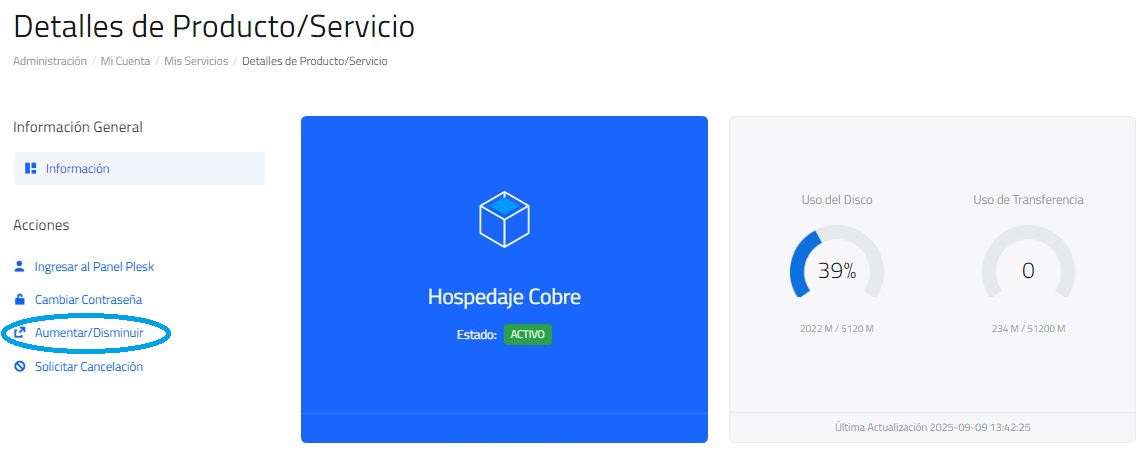Go to Administración breadcrumb

[50, 61]
